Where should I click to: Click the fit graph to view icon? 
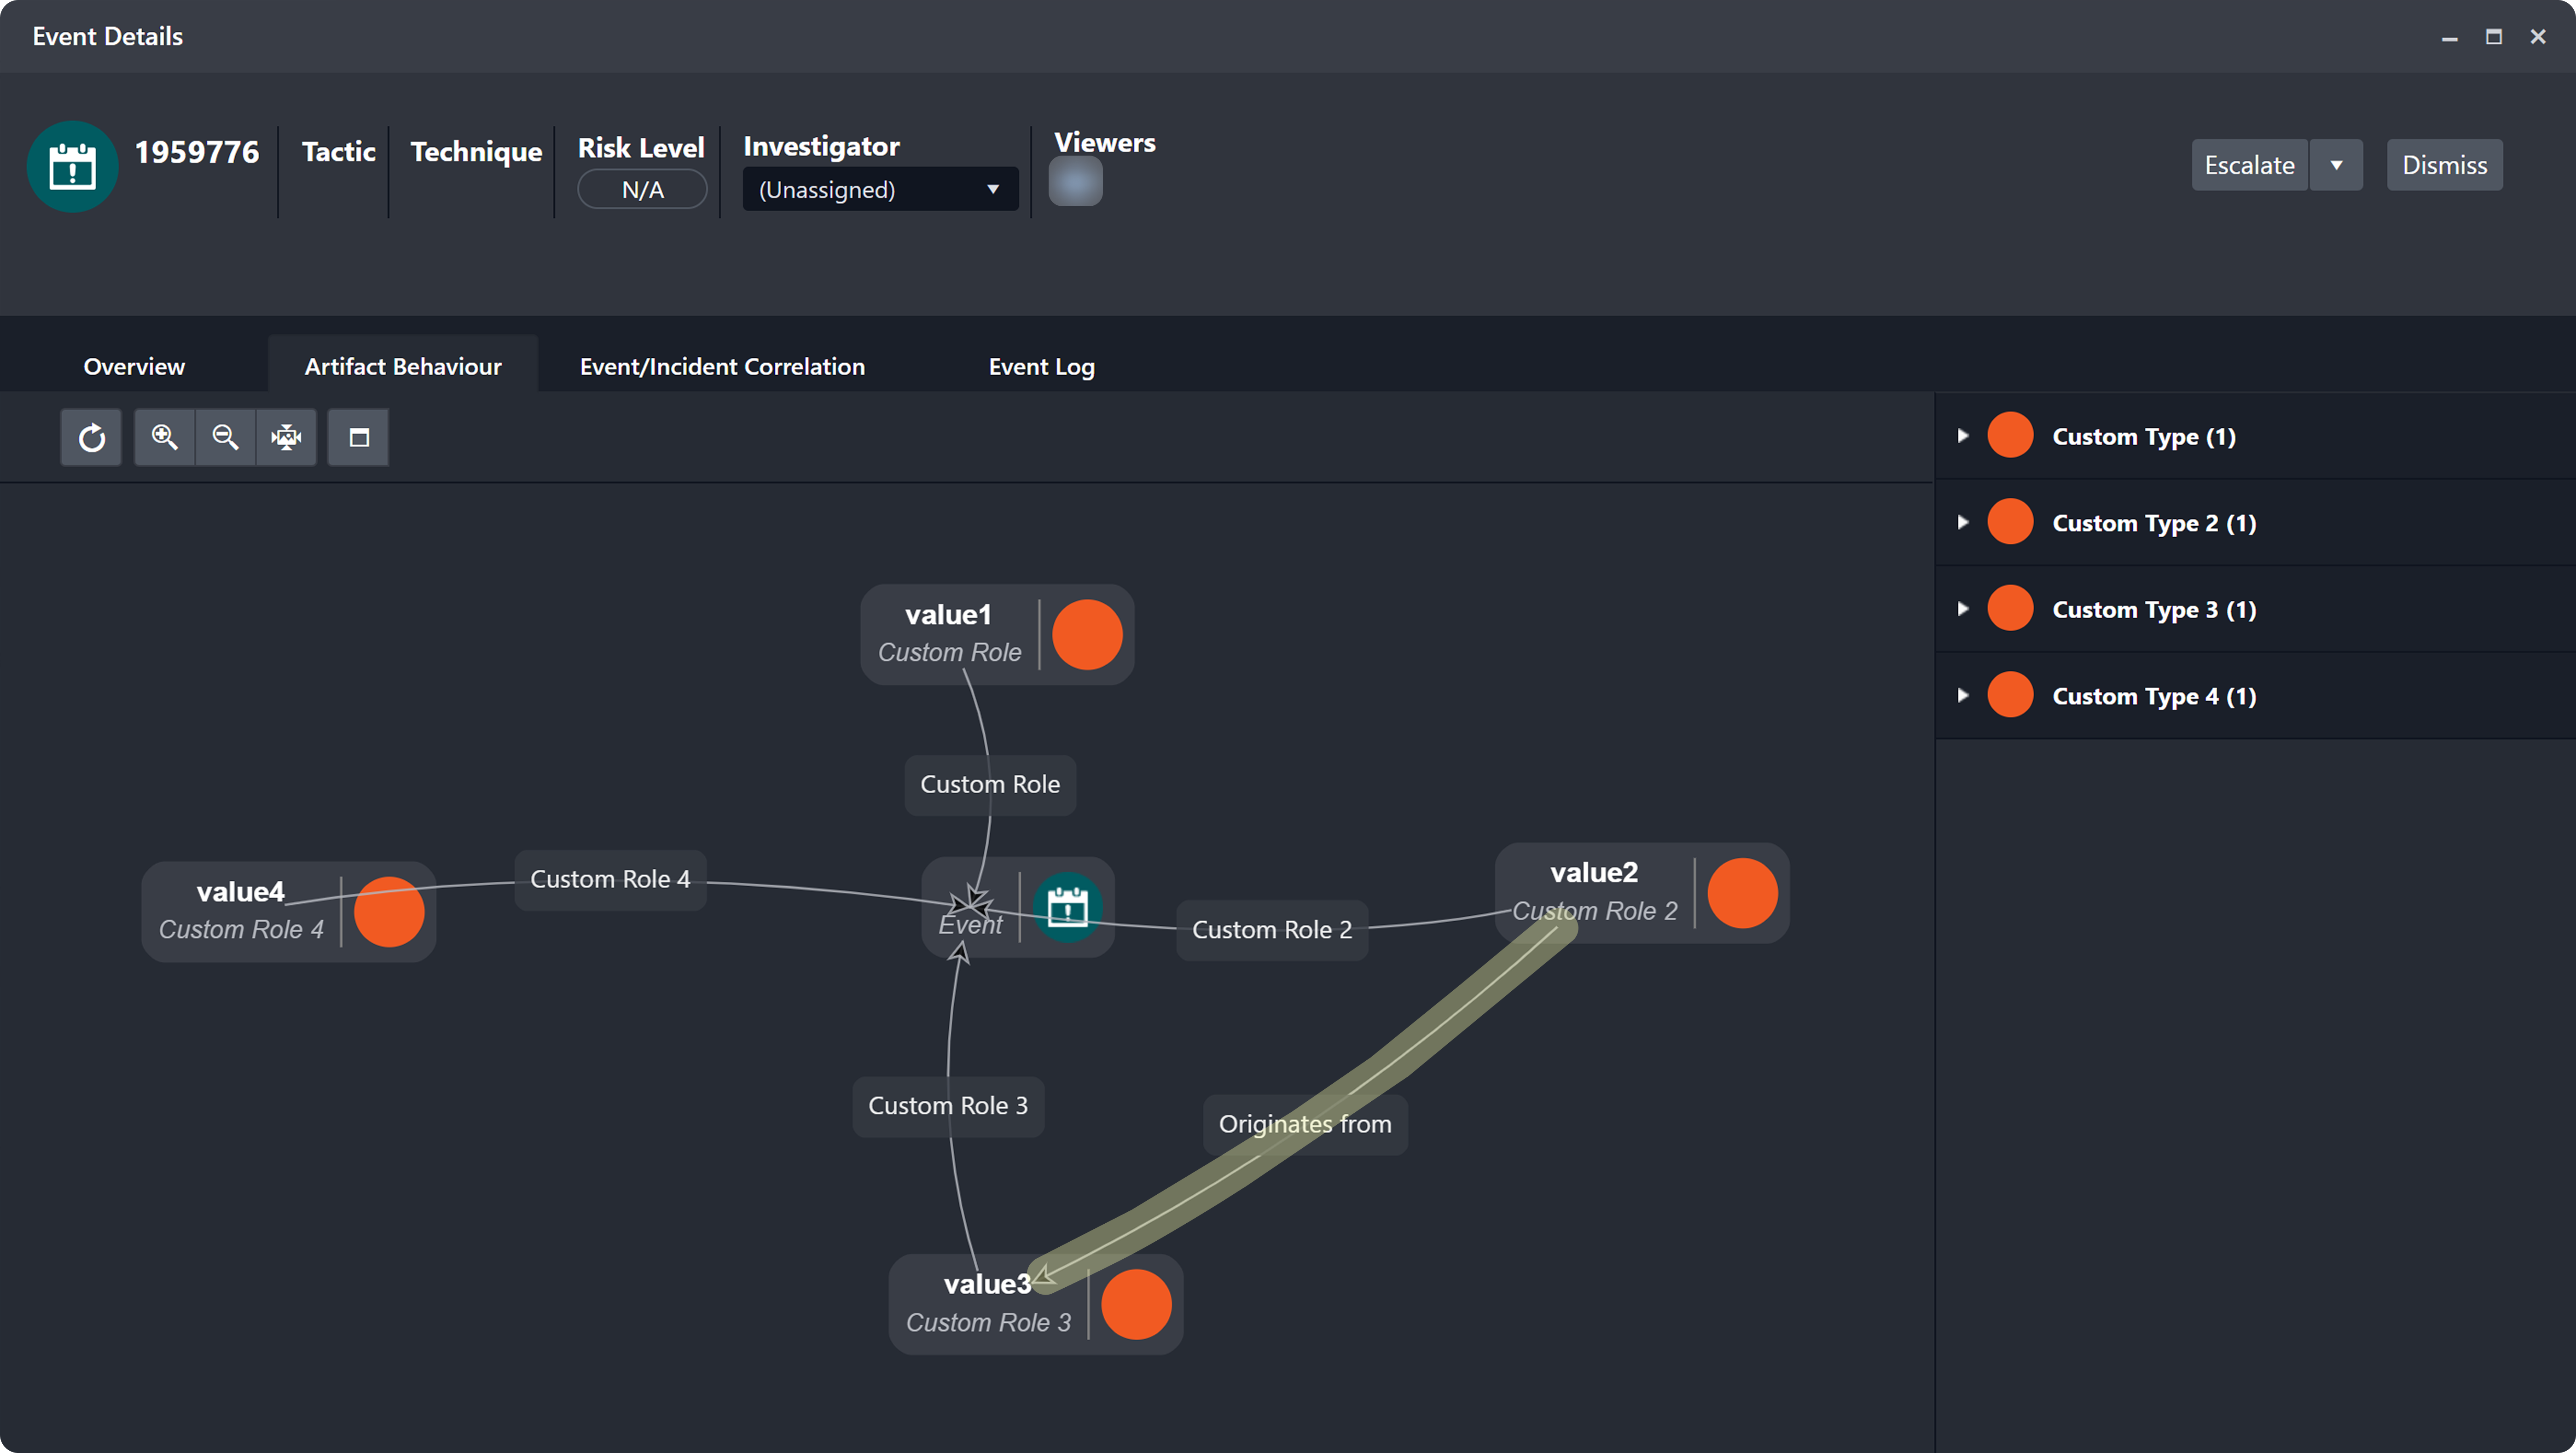tap(286, 437)
